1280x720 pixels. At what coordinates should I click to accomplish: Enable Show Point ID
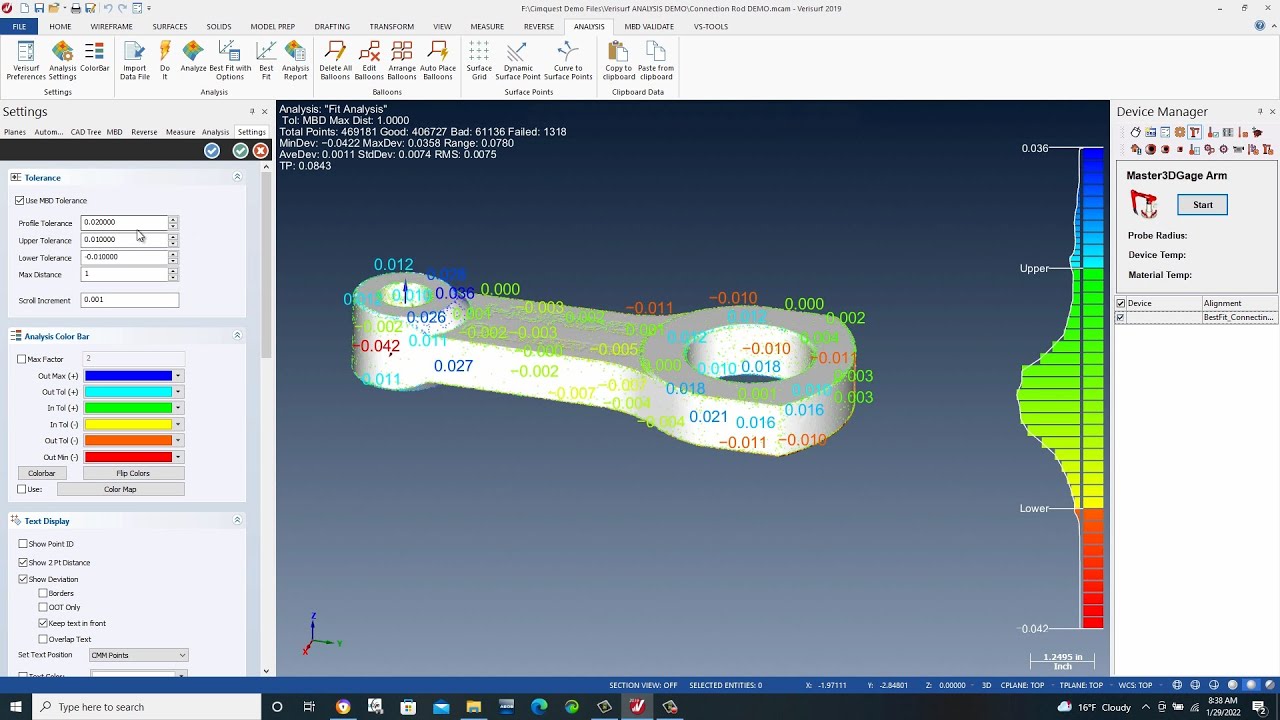[23, 544]
